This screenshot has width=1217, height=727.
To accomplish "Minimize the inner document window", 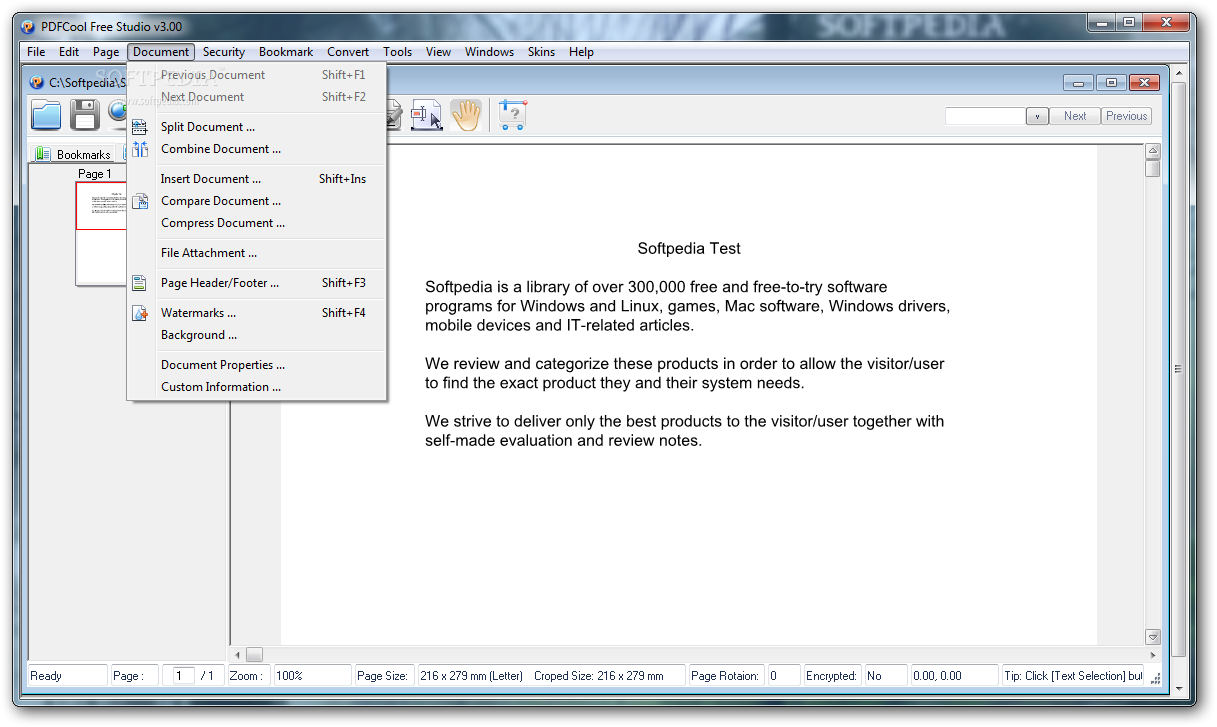I will click(1078, 83).
